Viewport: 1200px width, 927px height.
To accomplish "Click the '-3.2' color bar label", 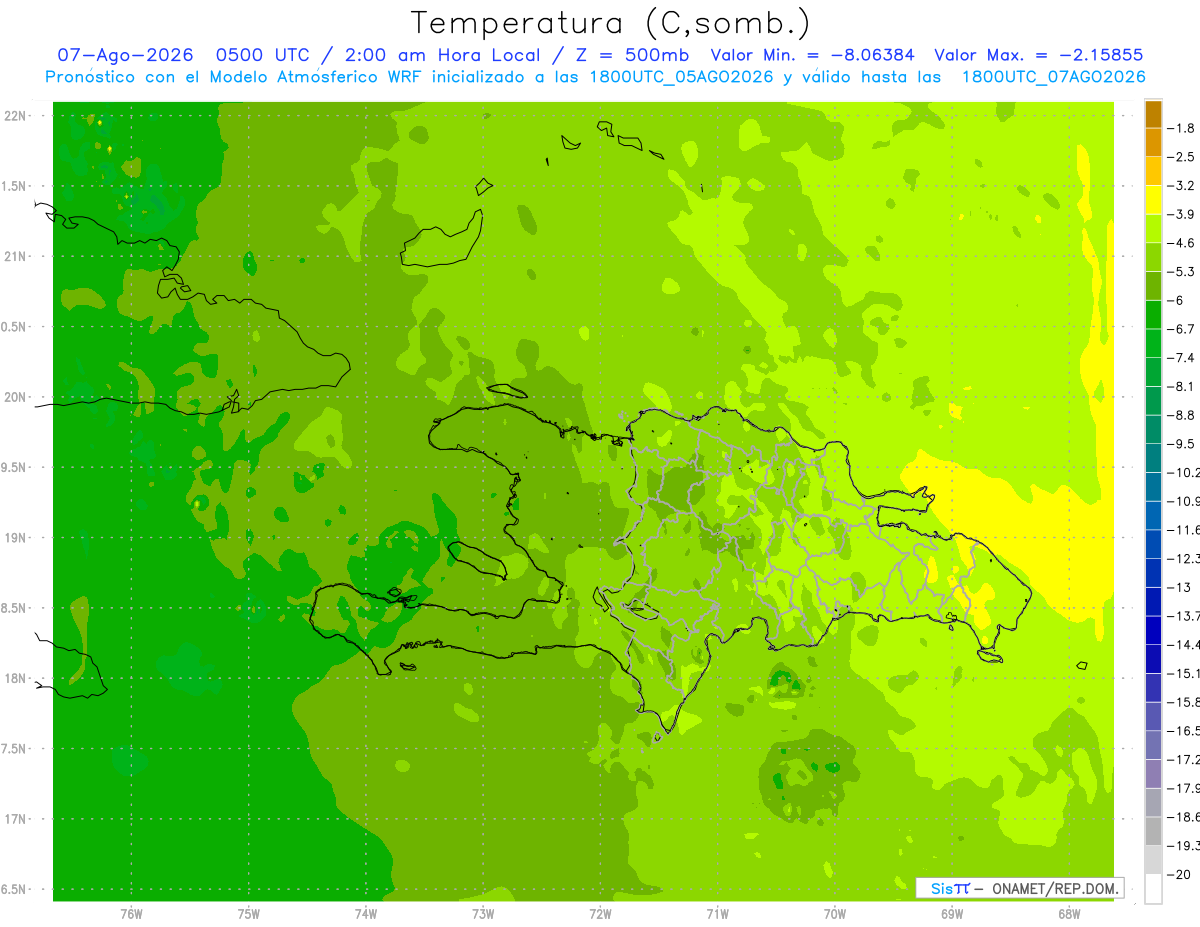I will click(x=1182, y=185).
